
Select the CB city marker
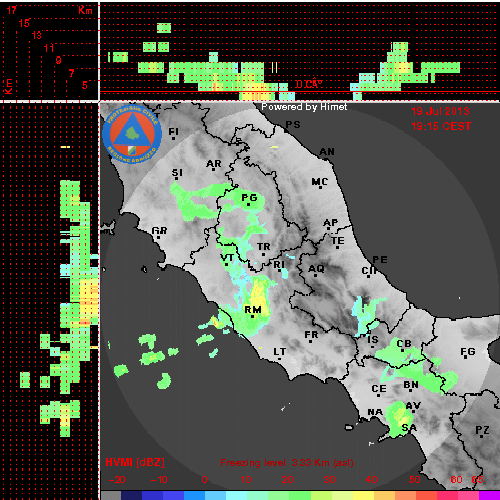403,350
